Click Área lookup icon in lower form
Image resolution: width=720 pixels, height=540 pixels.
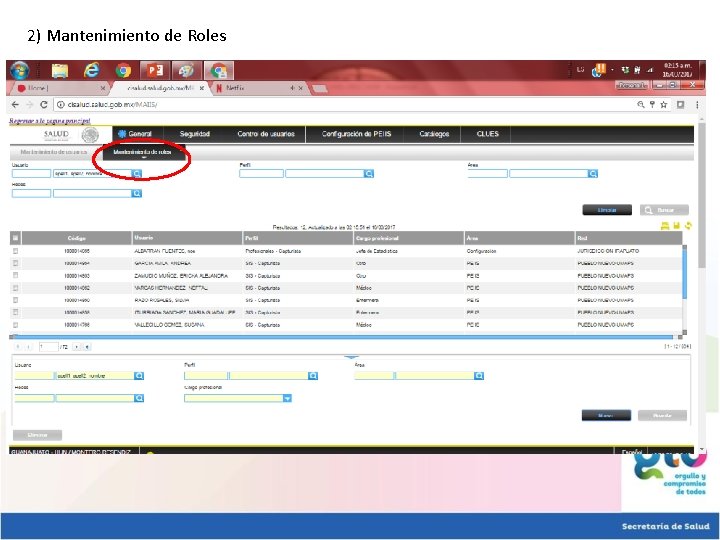click(x=479, y=376)
